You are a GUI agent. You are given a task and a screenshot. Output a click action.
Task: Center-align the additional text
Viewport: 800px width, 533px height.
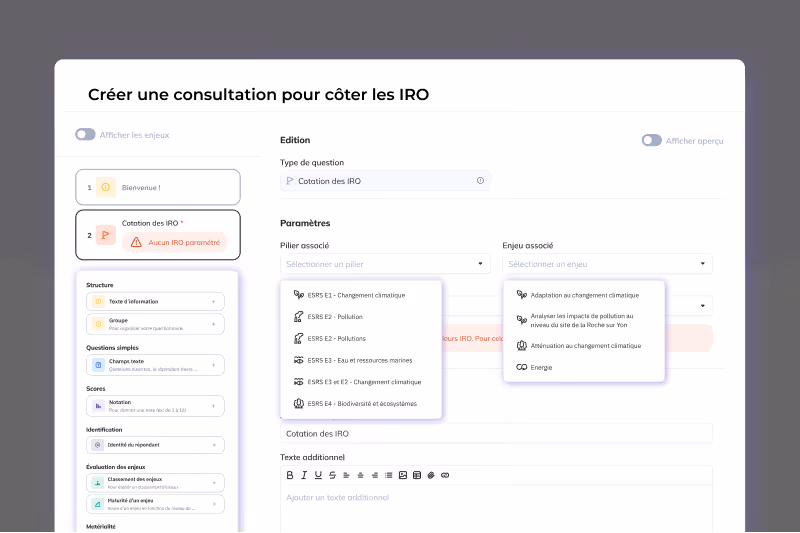click(361, 475)
